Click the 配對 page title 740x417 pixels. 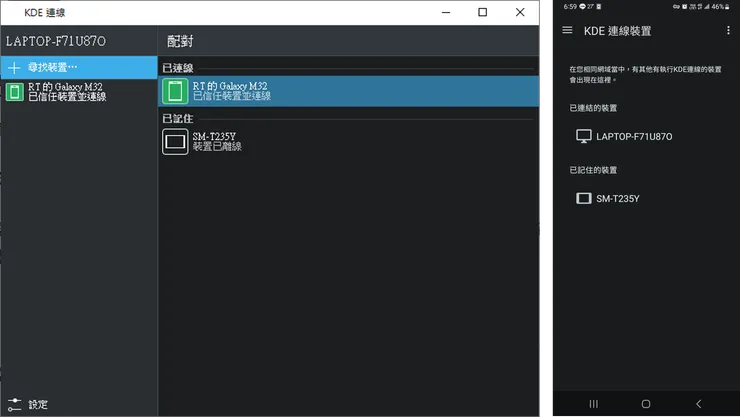[180, 41]
